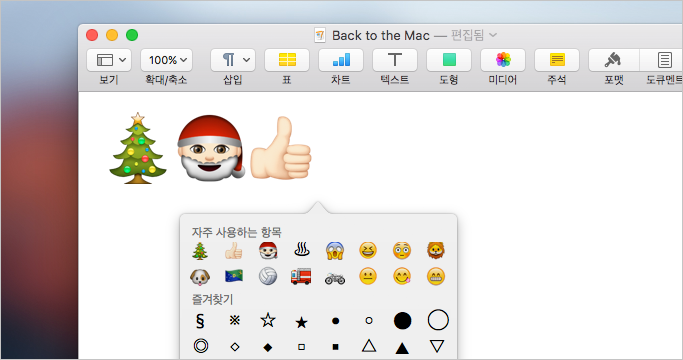
Task: Insert the small filled bullet symbol
Action: [335, 321]
